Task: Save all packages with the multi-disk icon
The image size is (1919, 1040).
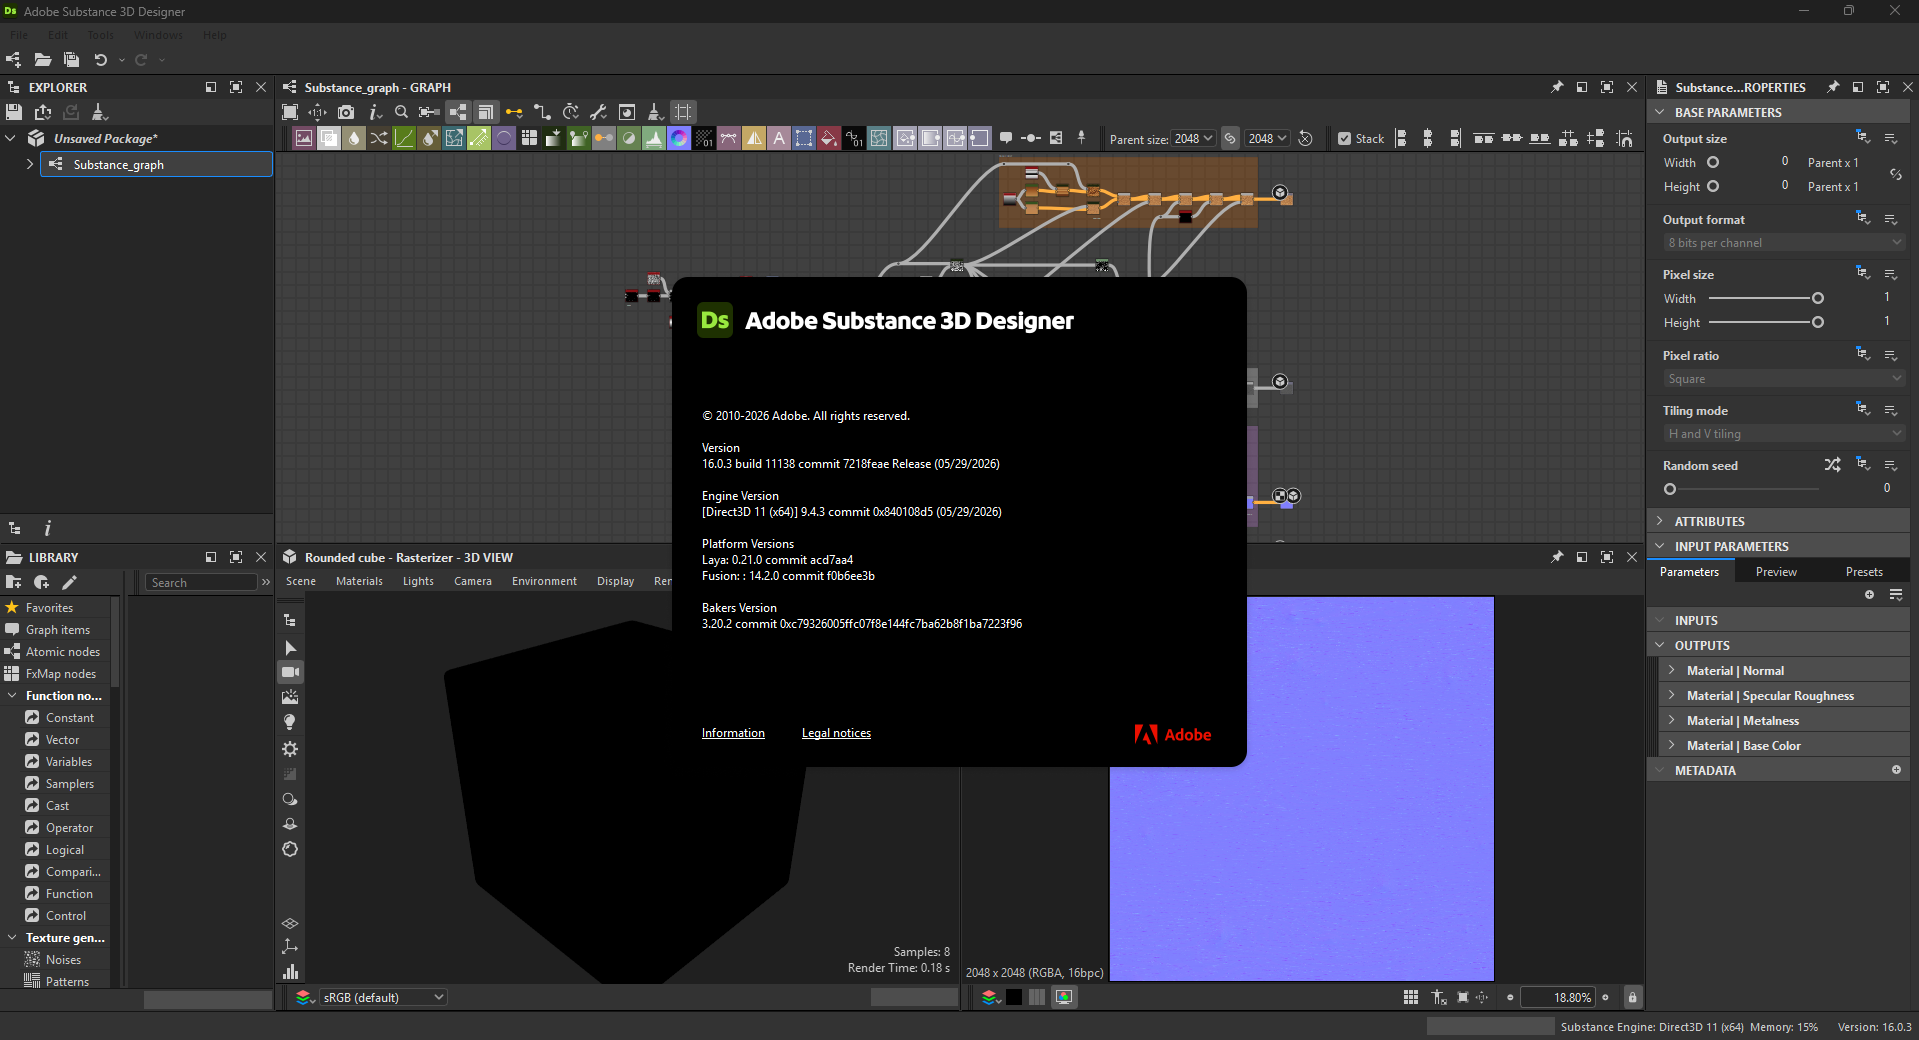Action: click(x=71, y=60)
